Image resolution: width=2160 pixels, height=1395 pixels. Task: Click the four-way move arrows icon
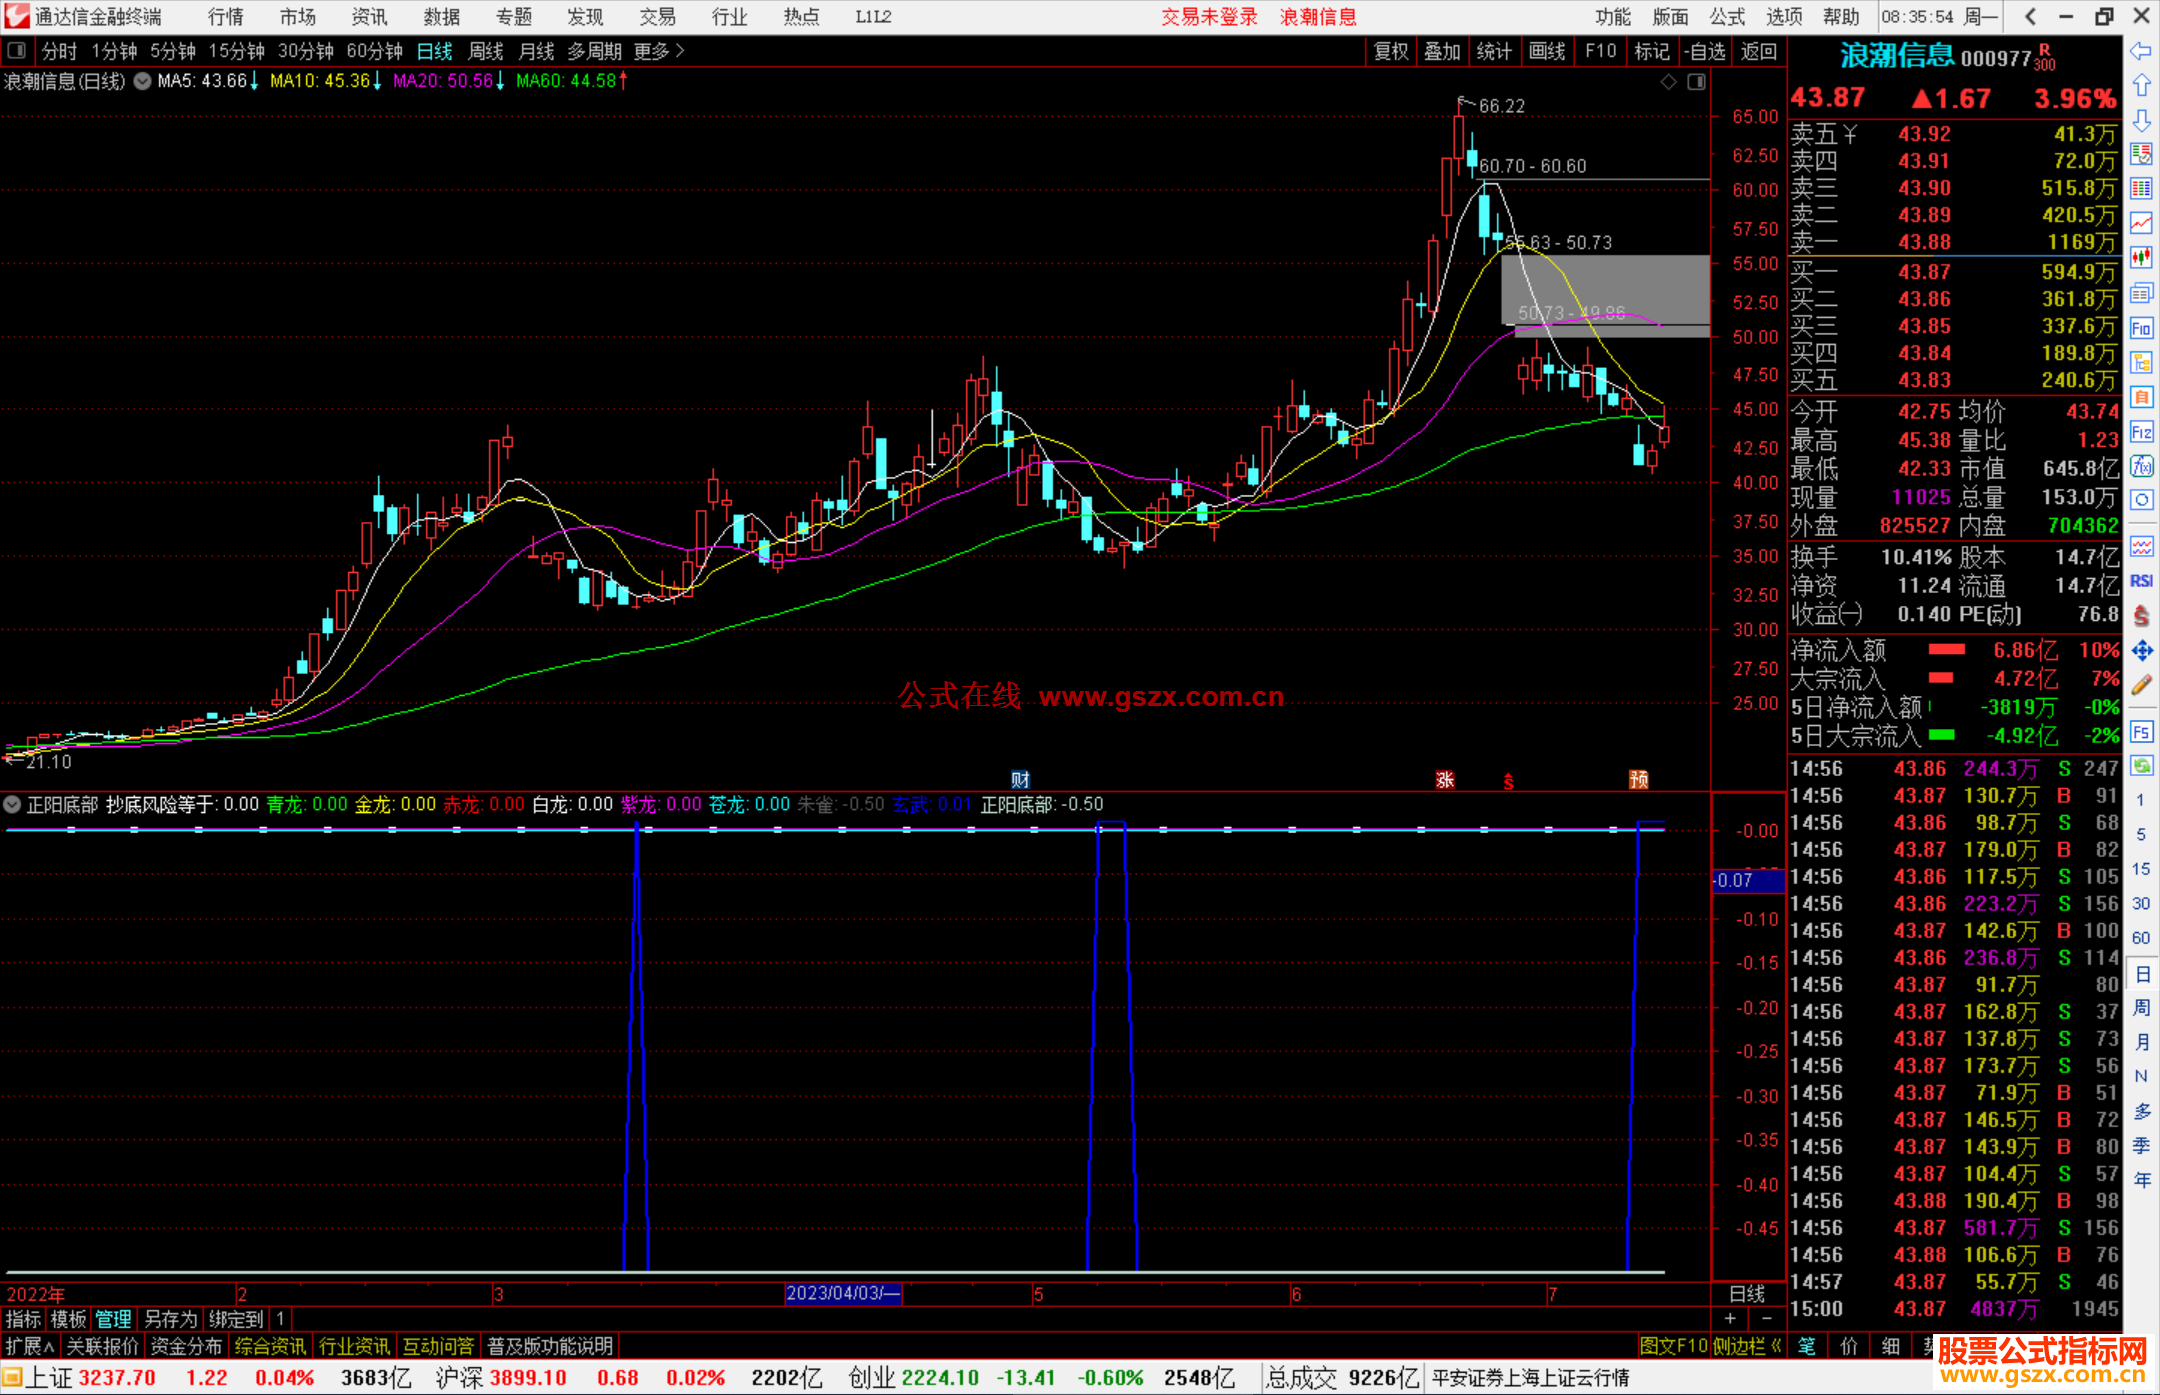pyautogui.click(x=2141, y=651)
